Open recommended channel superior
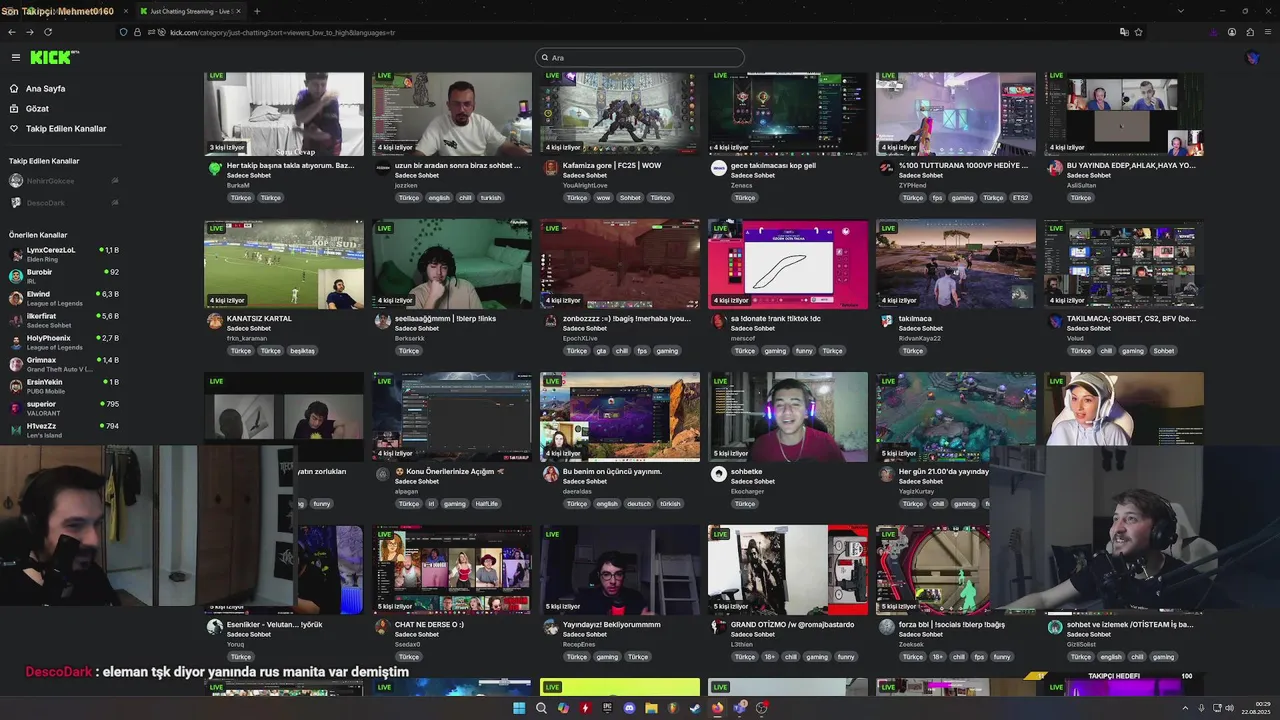Image resolution: width=1280 pixels, height=720 pixels. pyautogui.click(x=64, y=408)
